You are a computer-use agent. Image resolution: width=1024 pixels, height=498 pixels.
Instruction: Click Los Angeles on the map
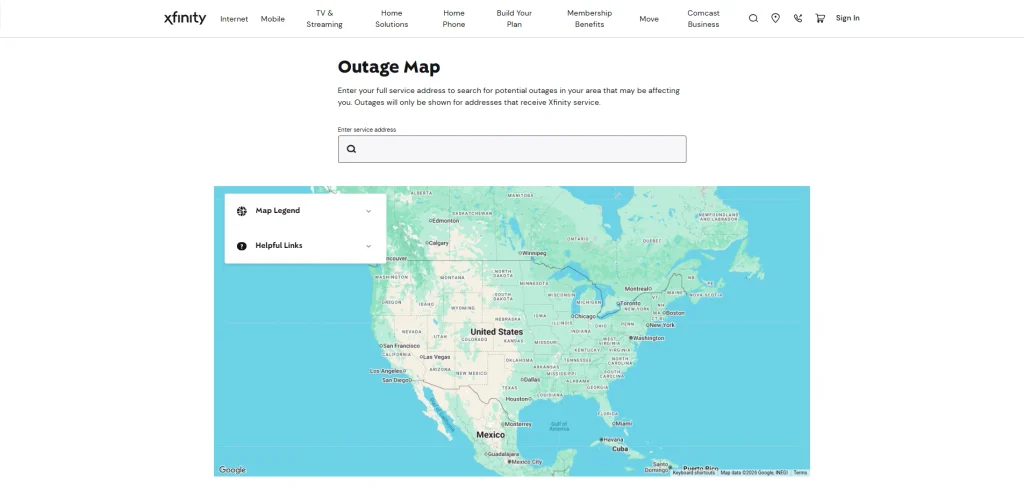point(387,371)
